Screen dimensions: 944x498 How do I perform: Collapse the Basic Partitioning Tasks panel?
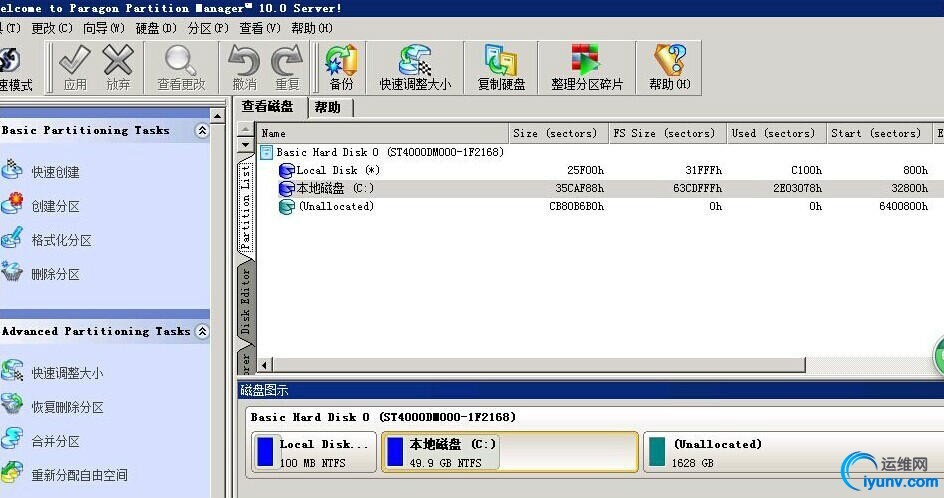coord(202,130)
